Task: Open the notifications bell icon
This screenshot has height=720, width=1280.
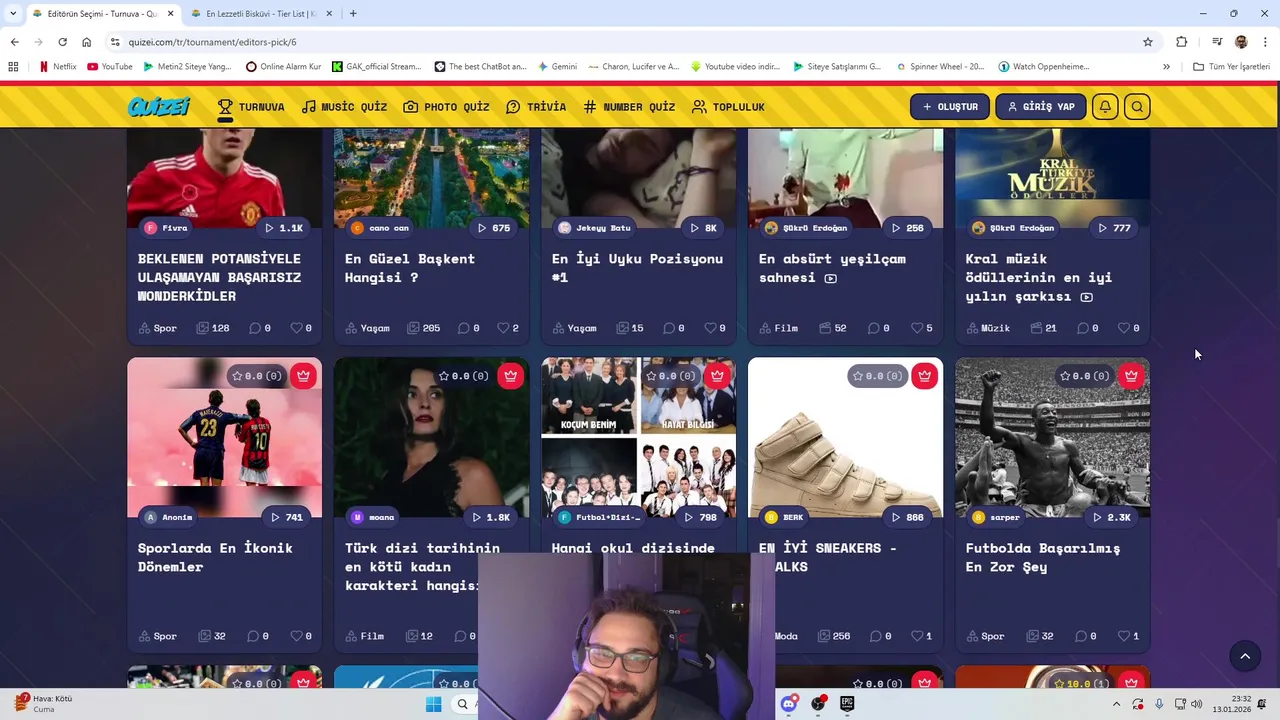Action: pos(1105,107)
